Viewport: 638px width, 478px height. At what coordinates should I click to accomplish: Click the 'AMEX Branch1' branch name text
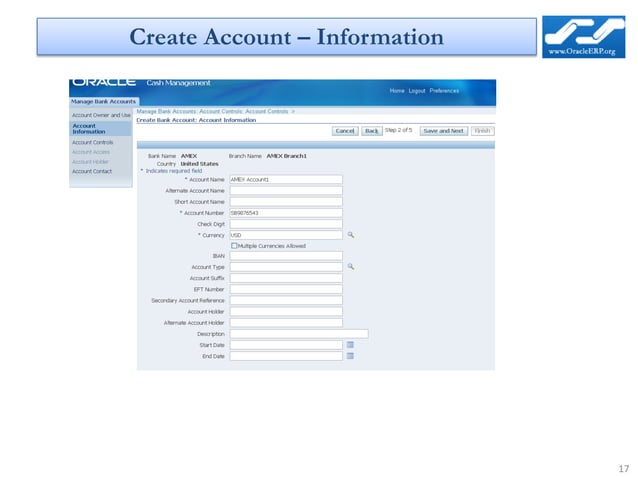click(x=286, y=156)
